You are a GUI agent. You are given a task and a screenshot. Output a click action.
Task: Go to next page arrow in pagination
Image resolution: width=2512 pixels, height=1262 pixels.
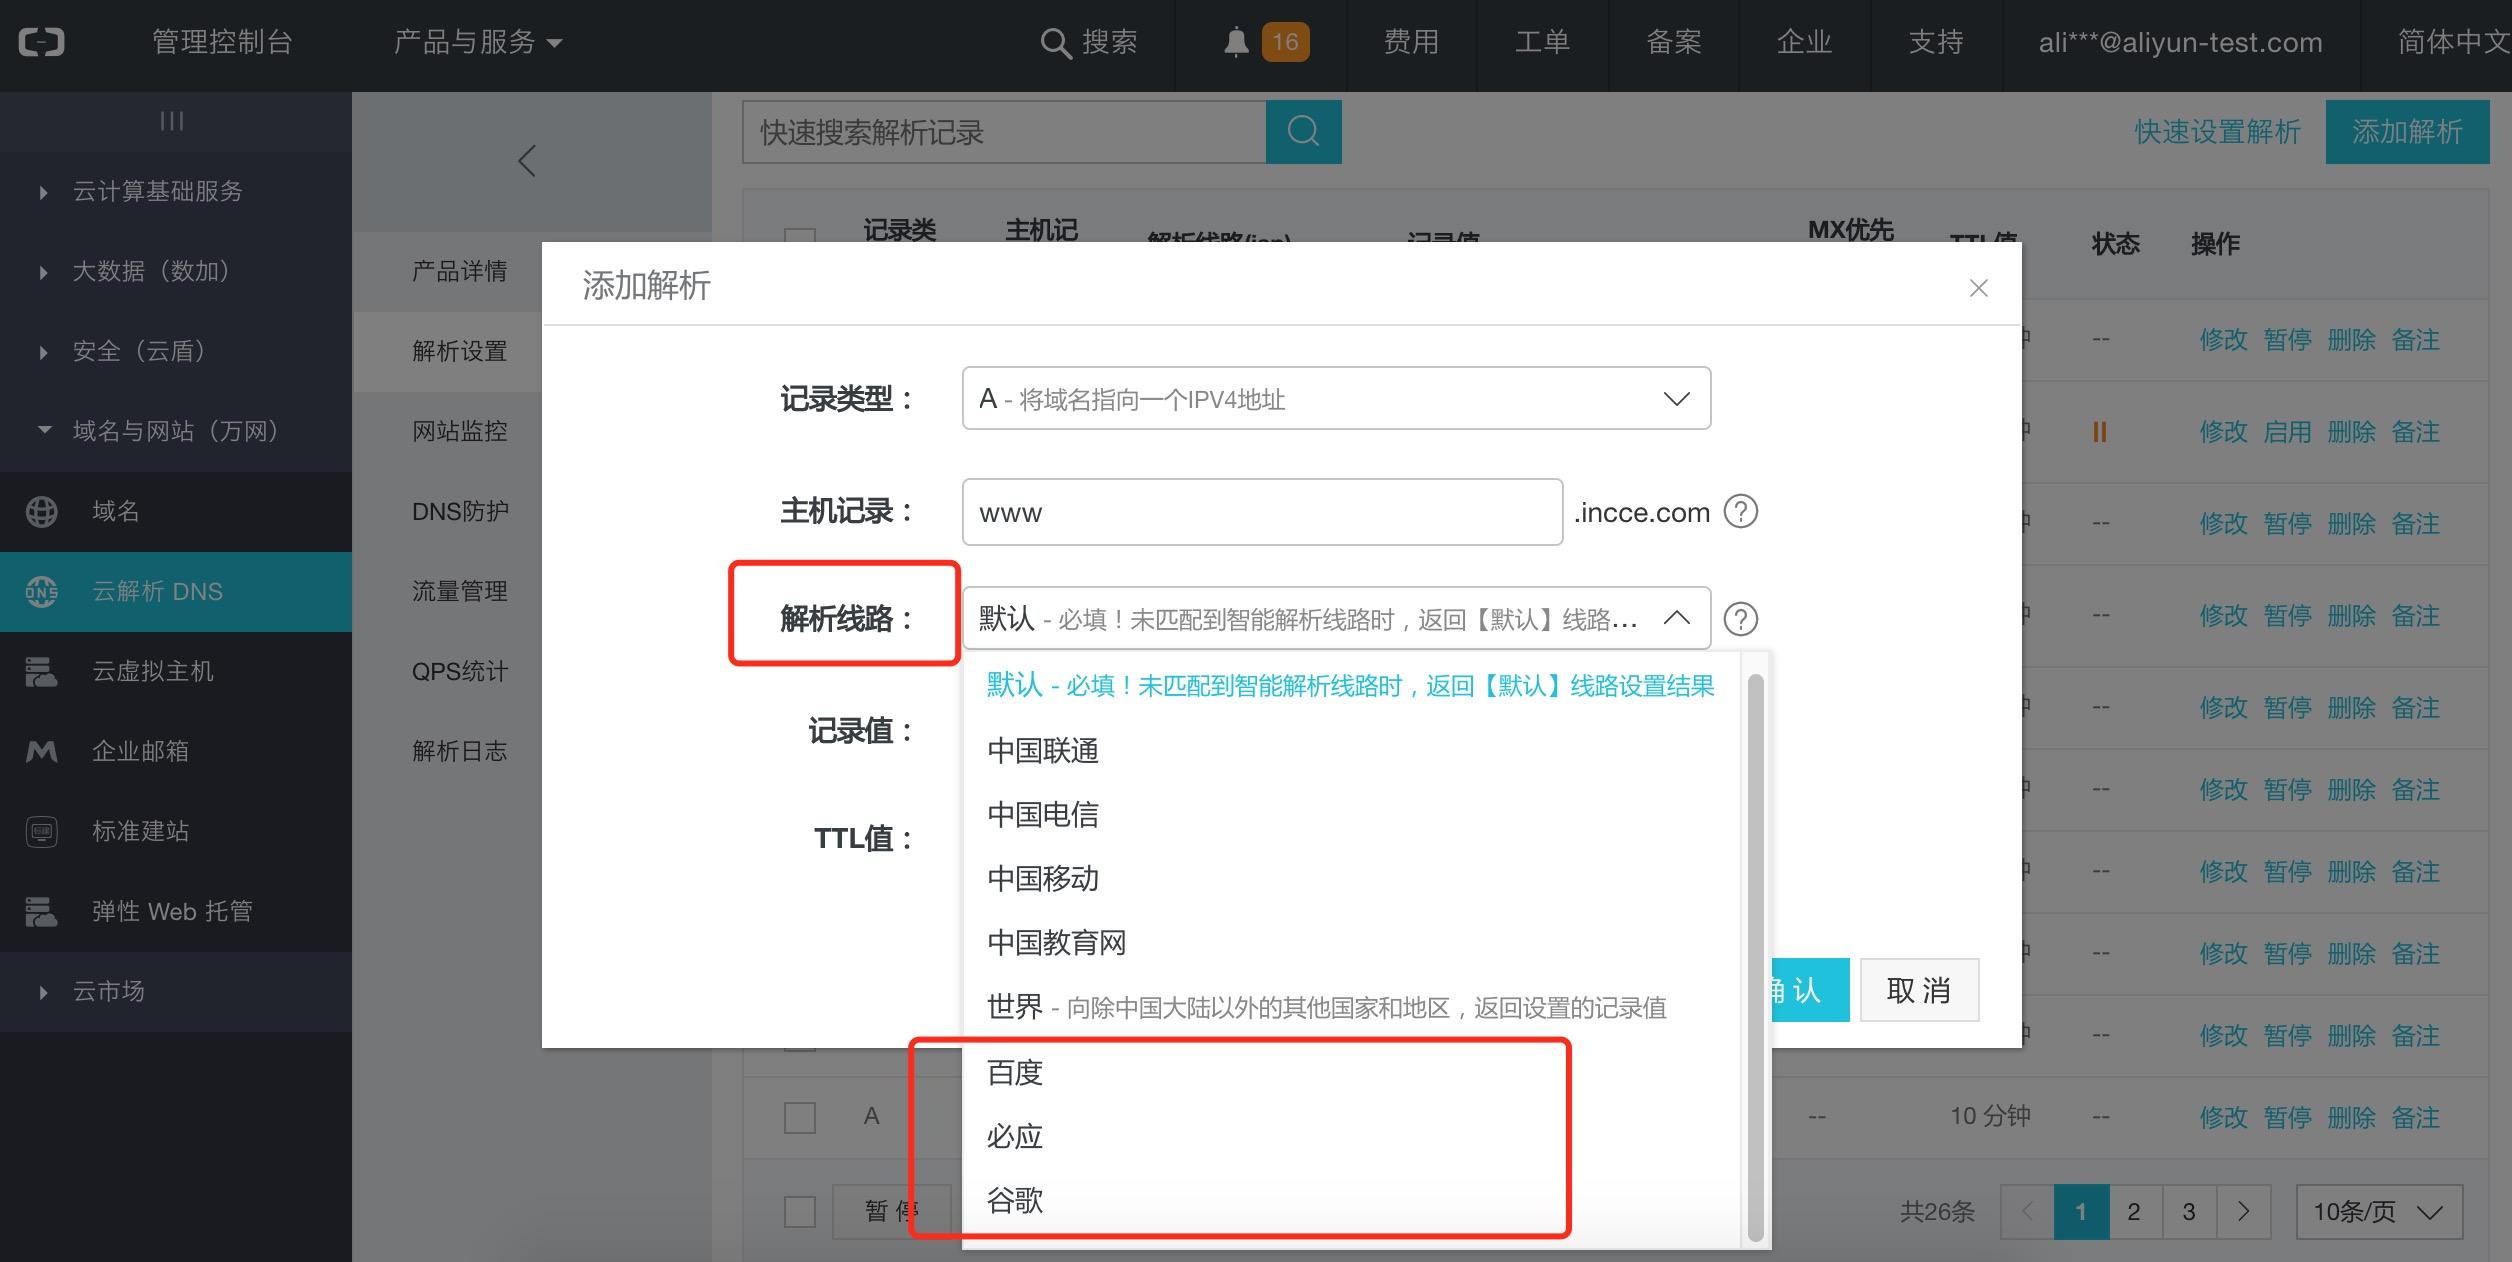(x=2243, y=1212)
